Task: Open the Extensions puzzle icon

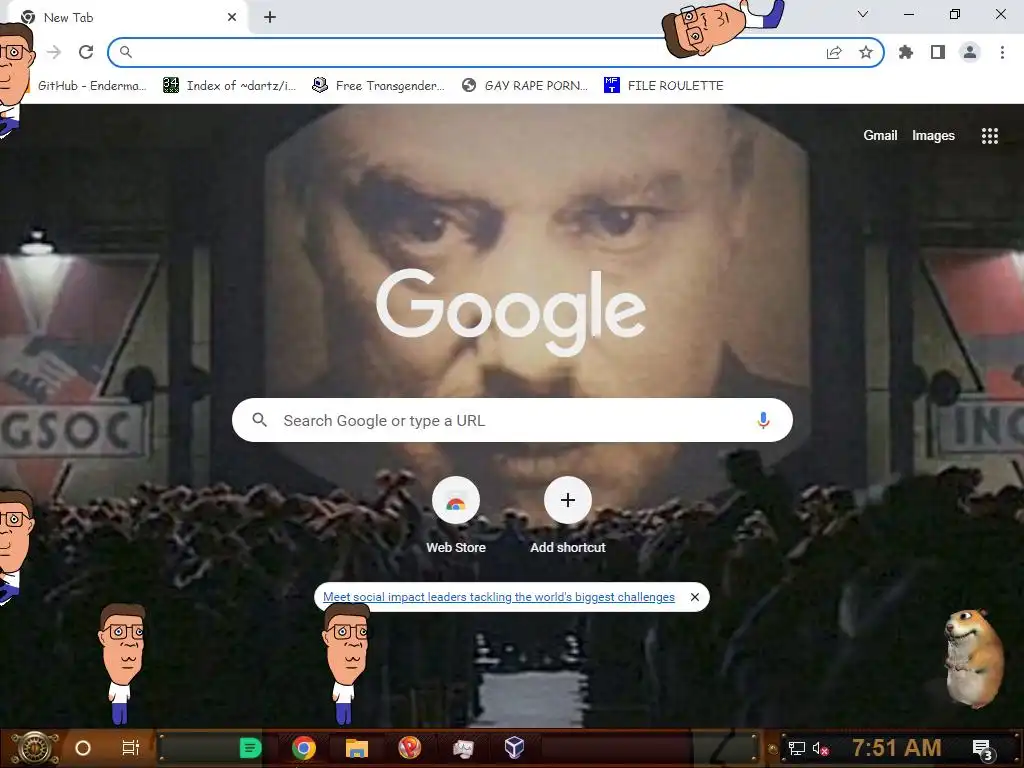Action: [x=906, y=52]
